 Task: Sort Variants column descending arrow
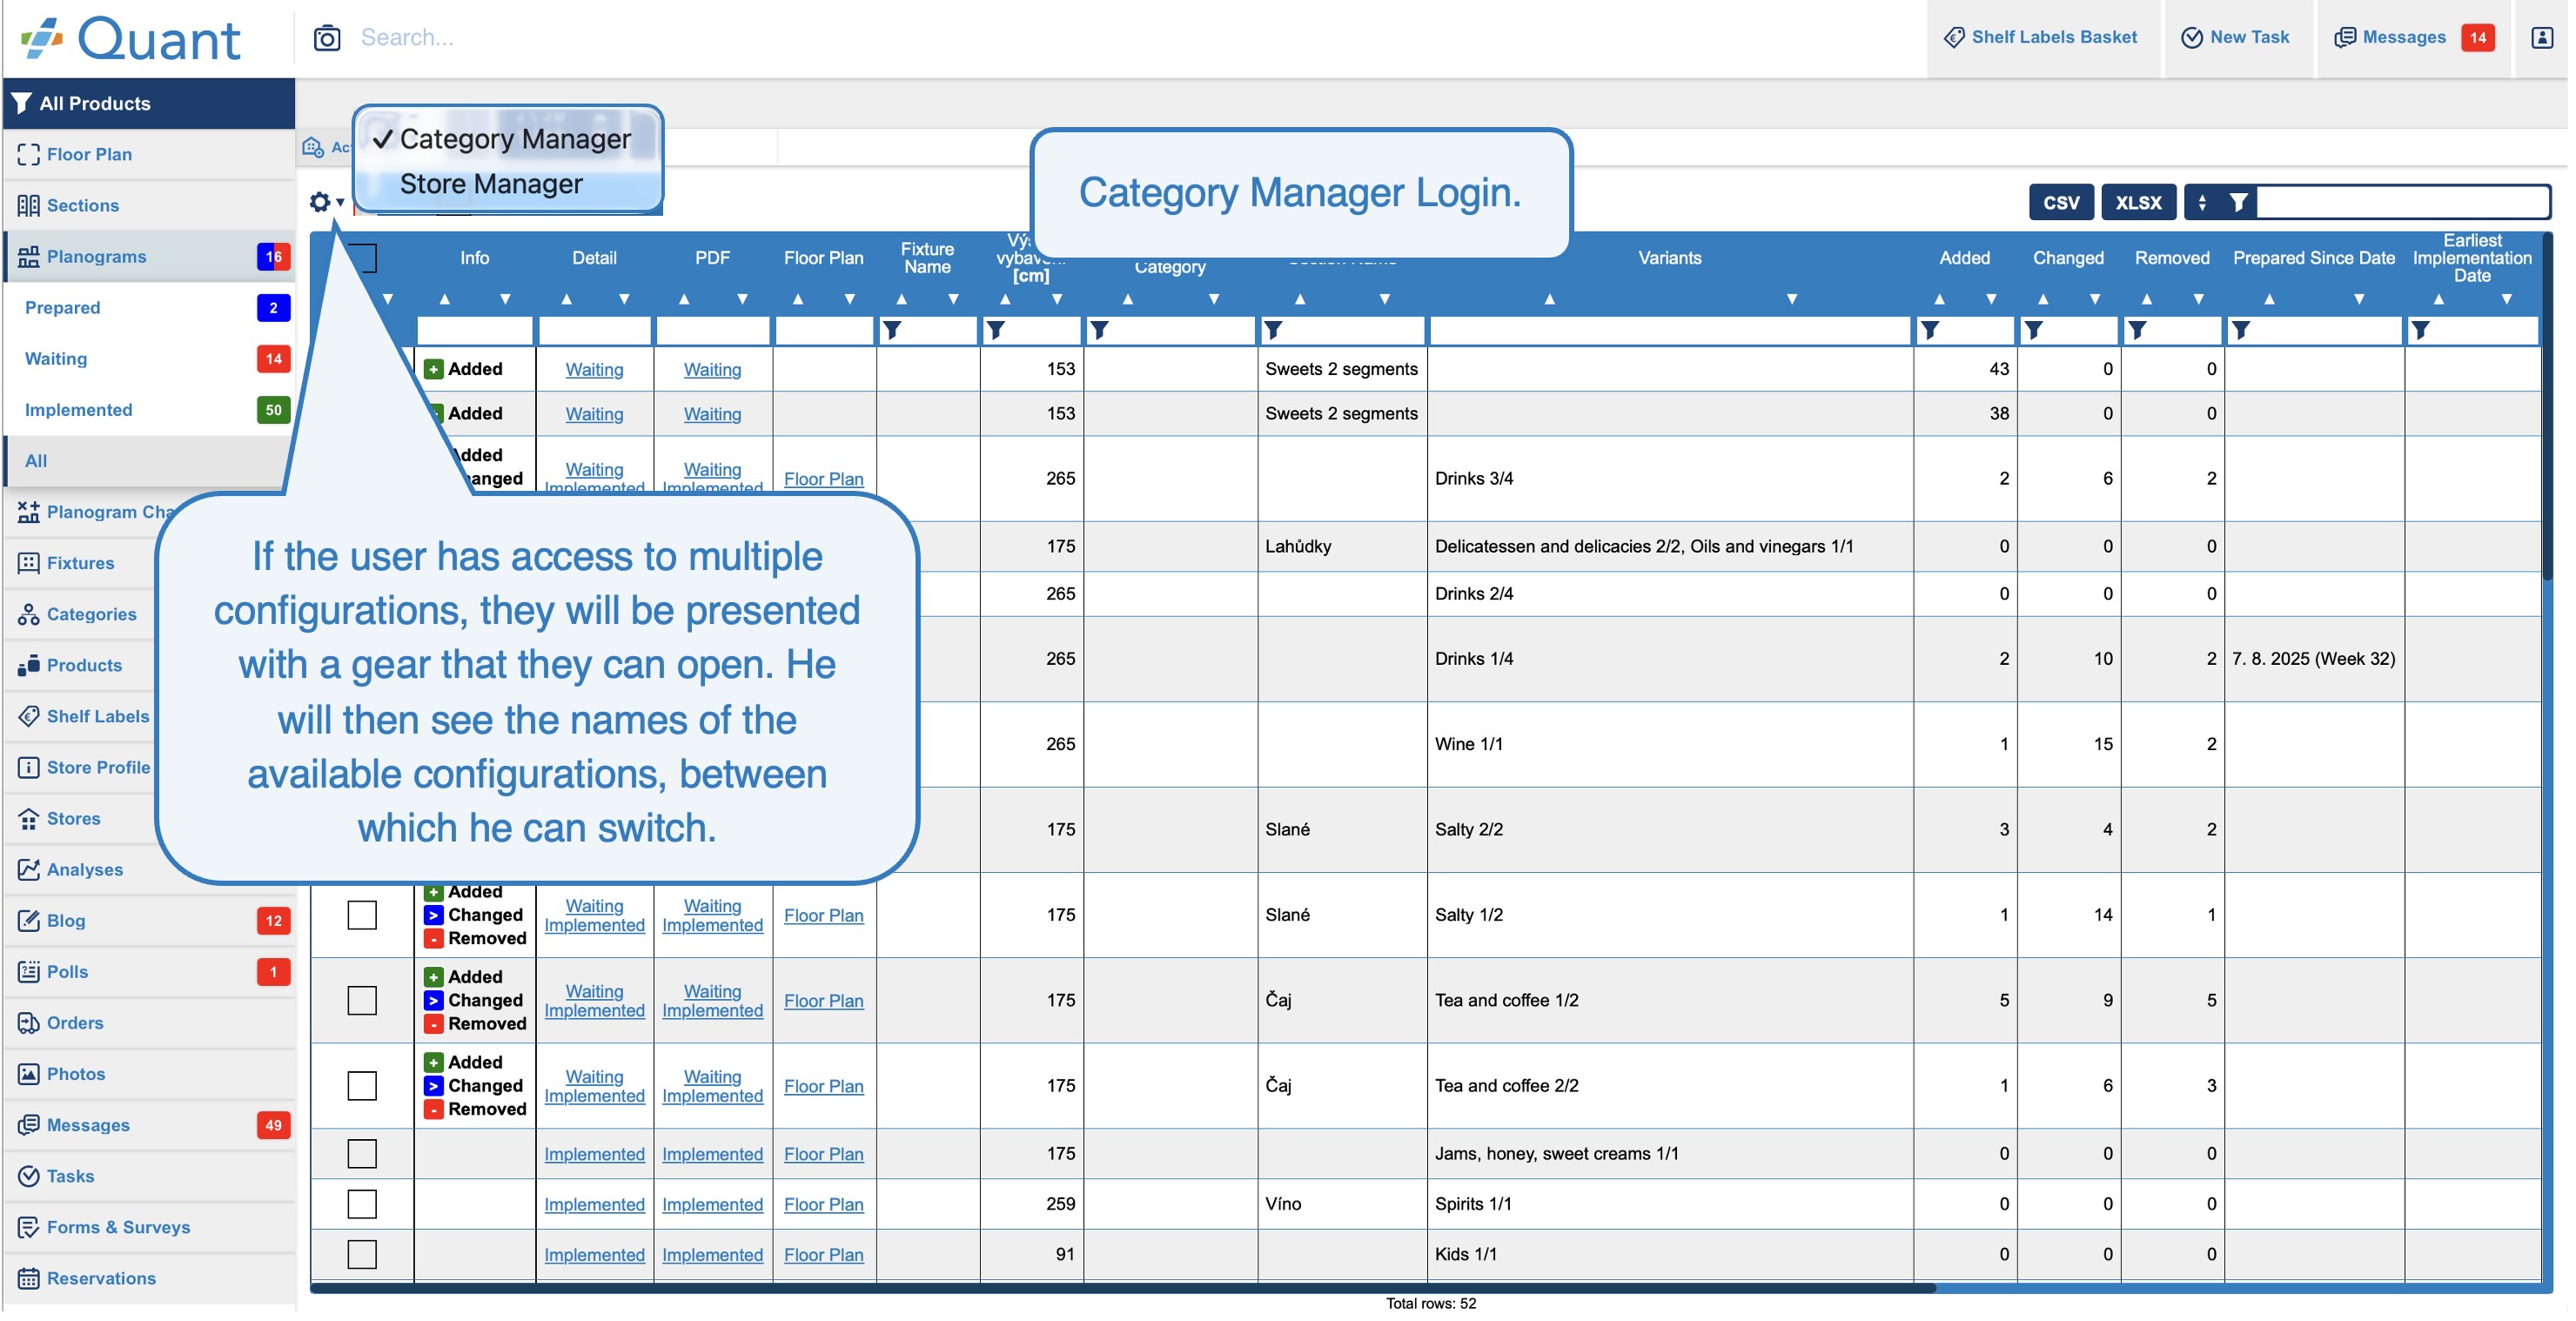point(1792,299)
